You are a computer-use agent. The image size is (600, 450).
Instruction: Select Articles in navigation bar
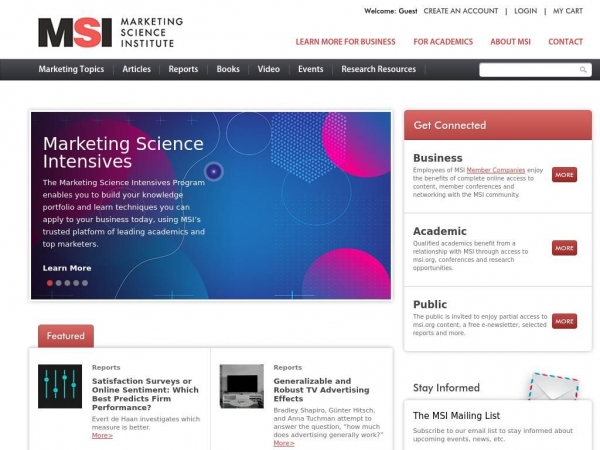(137, 69)
